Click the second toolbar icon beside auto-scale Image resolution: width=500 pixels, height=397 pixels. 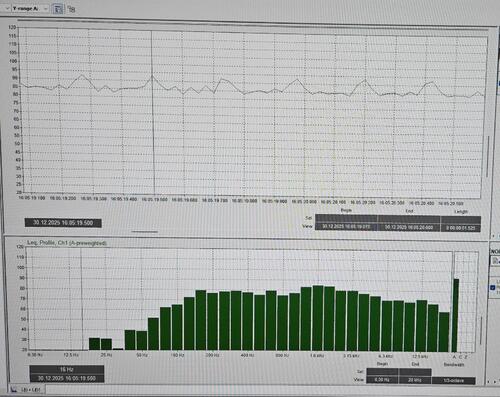coord(71,9)
